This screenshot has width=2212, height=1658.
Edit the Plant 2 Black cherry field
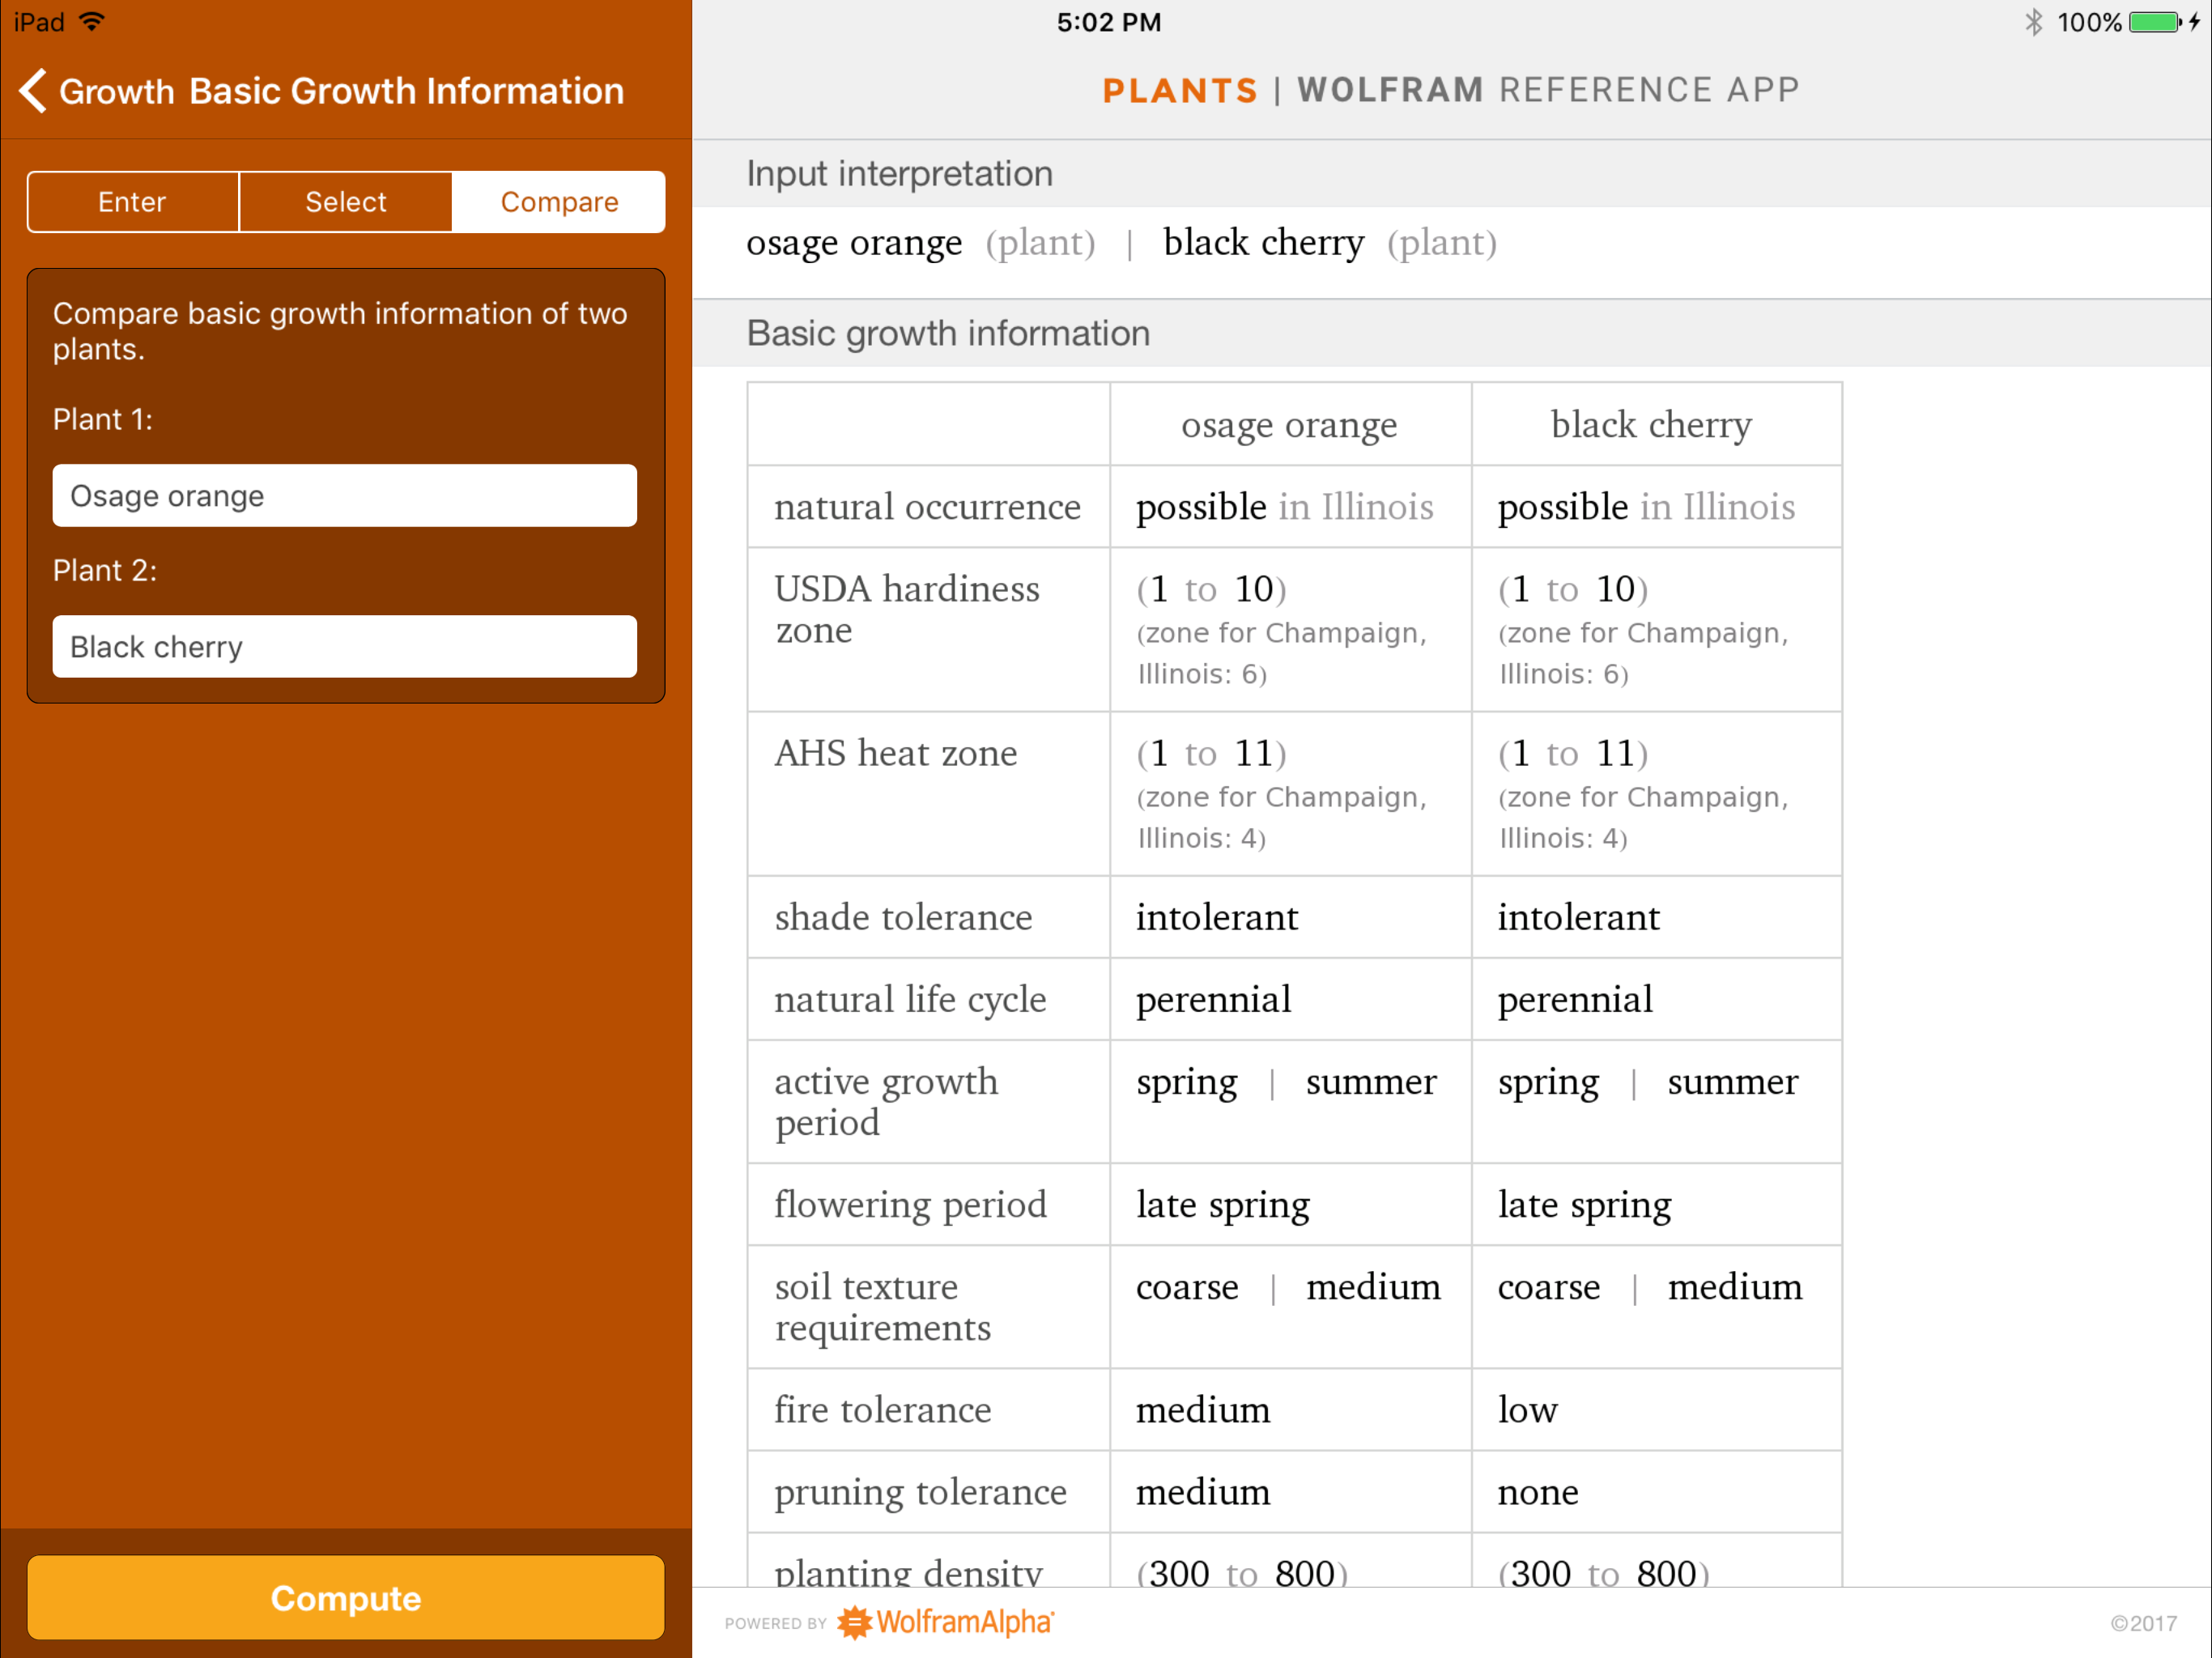coord(344,646)
